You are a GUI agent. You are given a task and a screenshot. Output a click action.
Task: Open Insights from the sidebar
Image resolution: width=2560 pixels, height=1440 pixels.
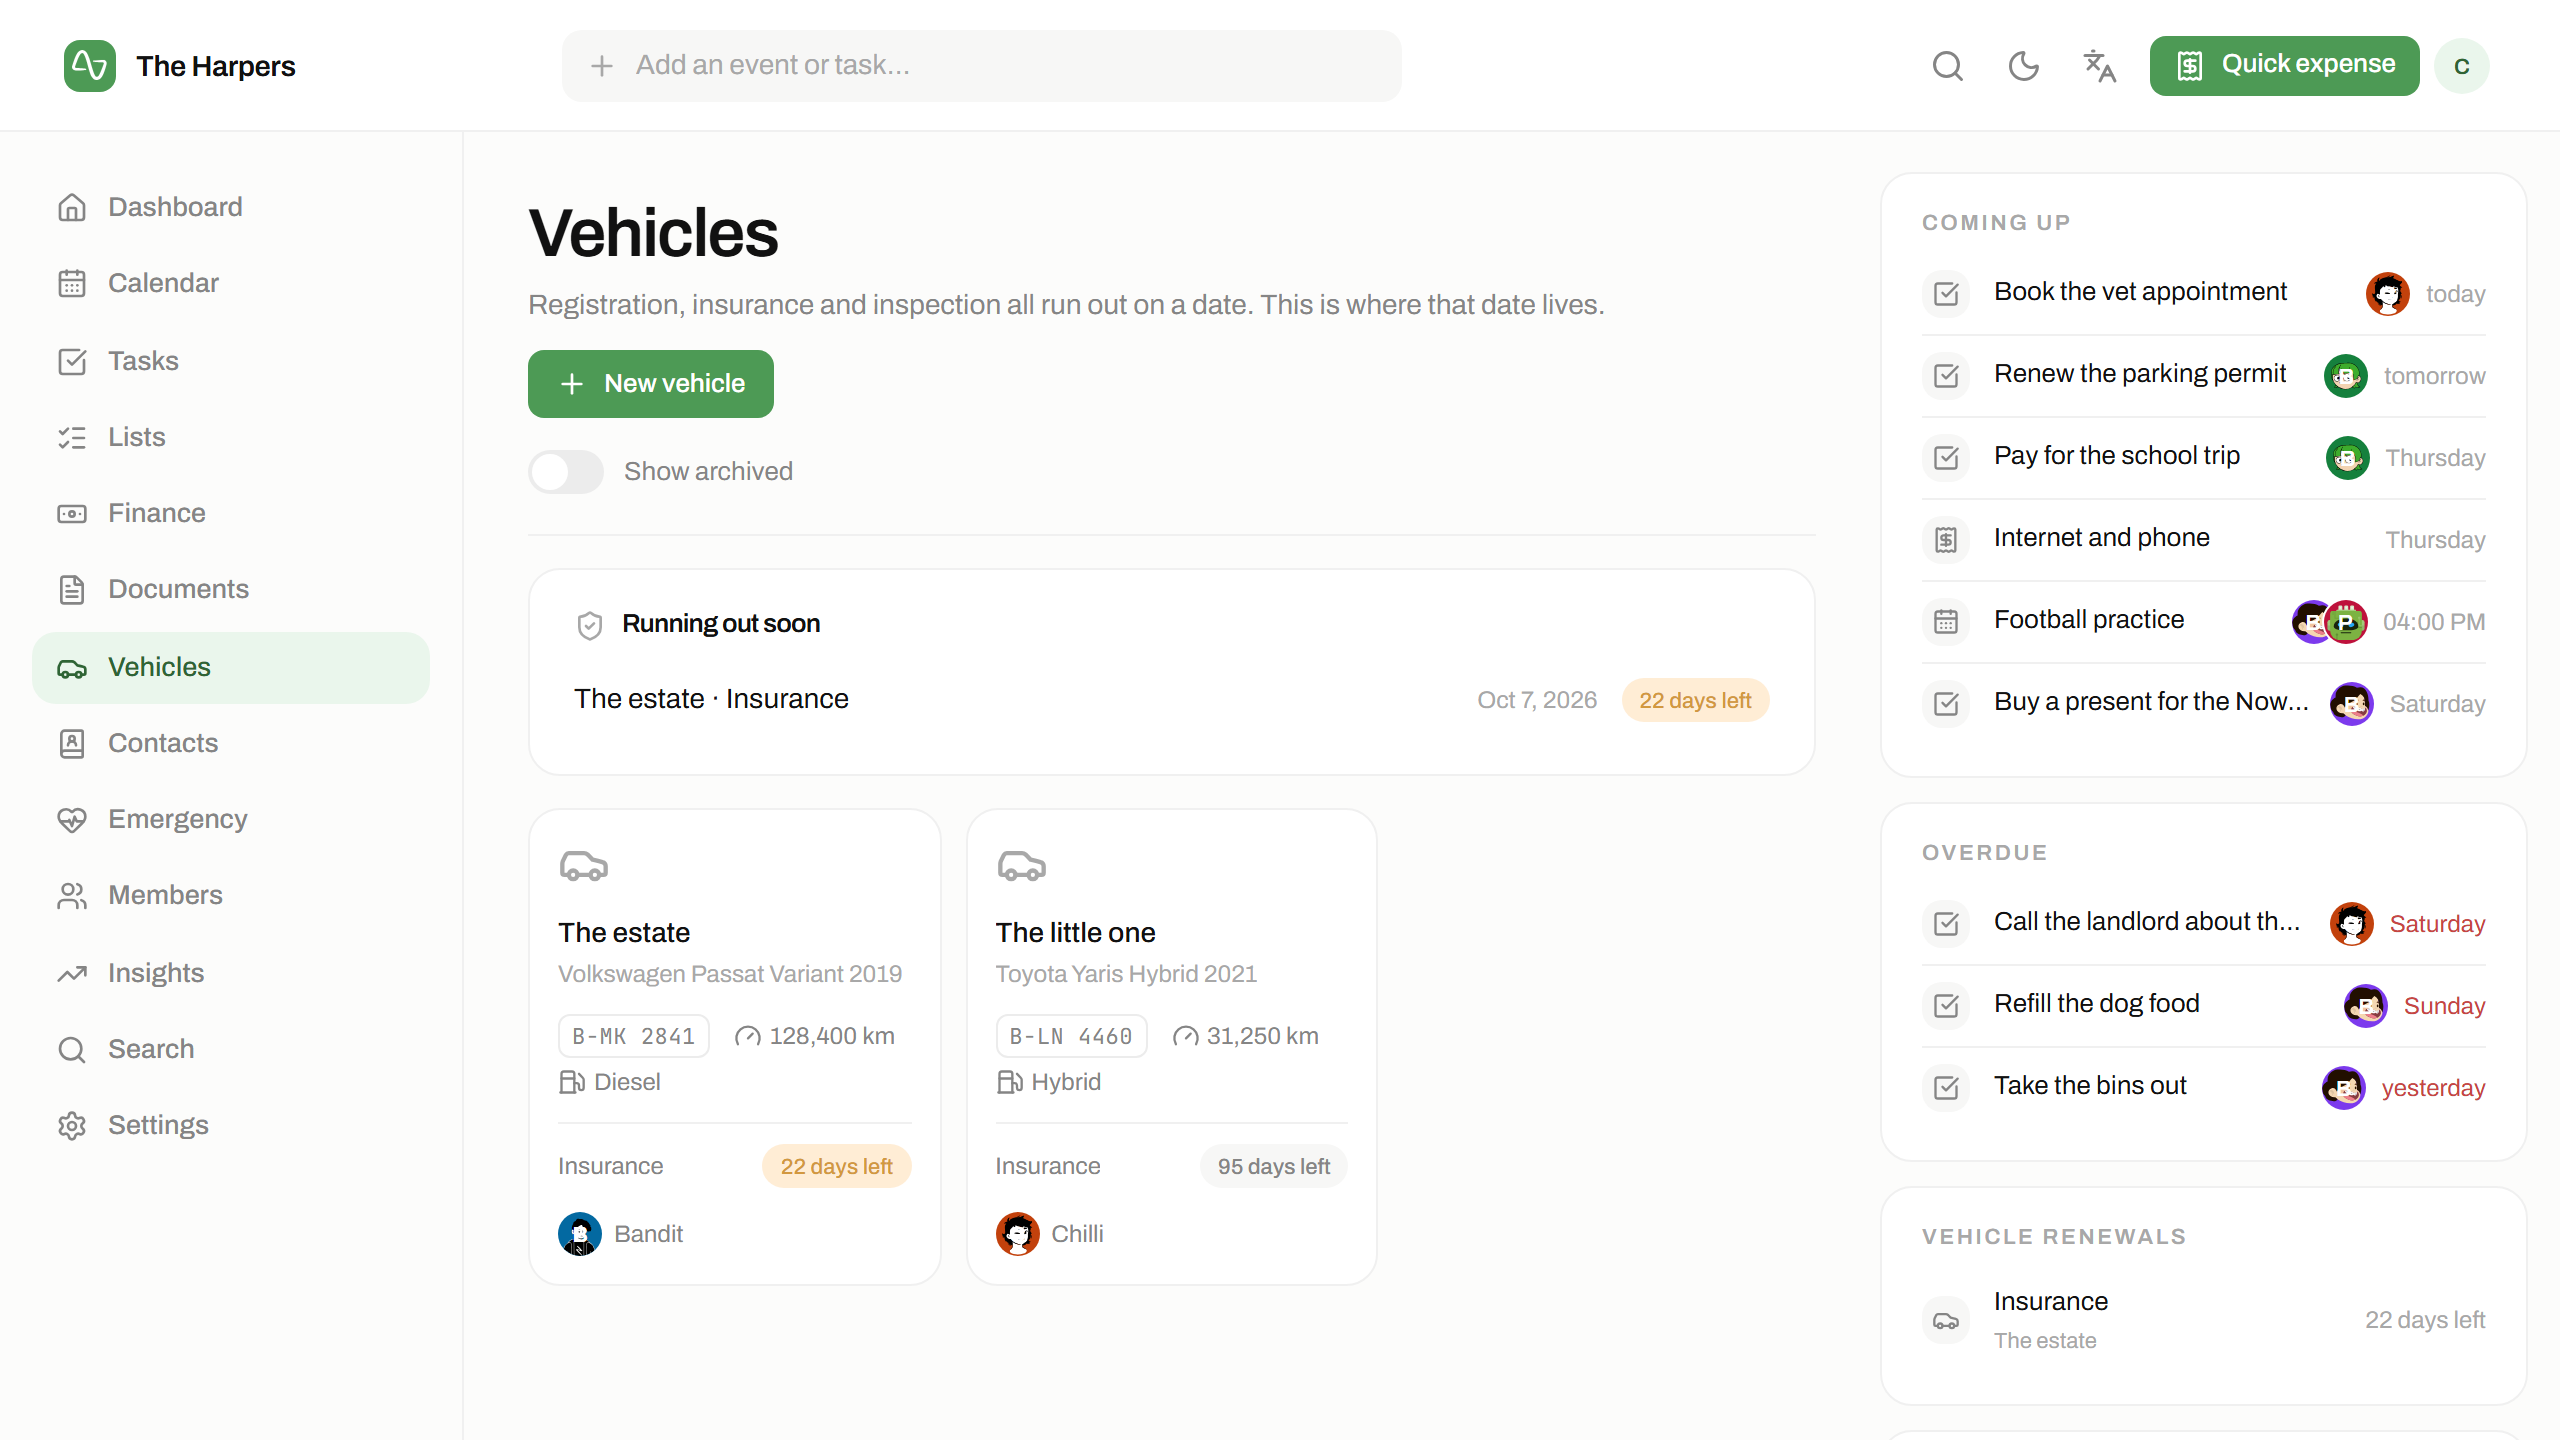point(231,973)
